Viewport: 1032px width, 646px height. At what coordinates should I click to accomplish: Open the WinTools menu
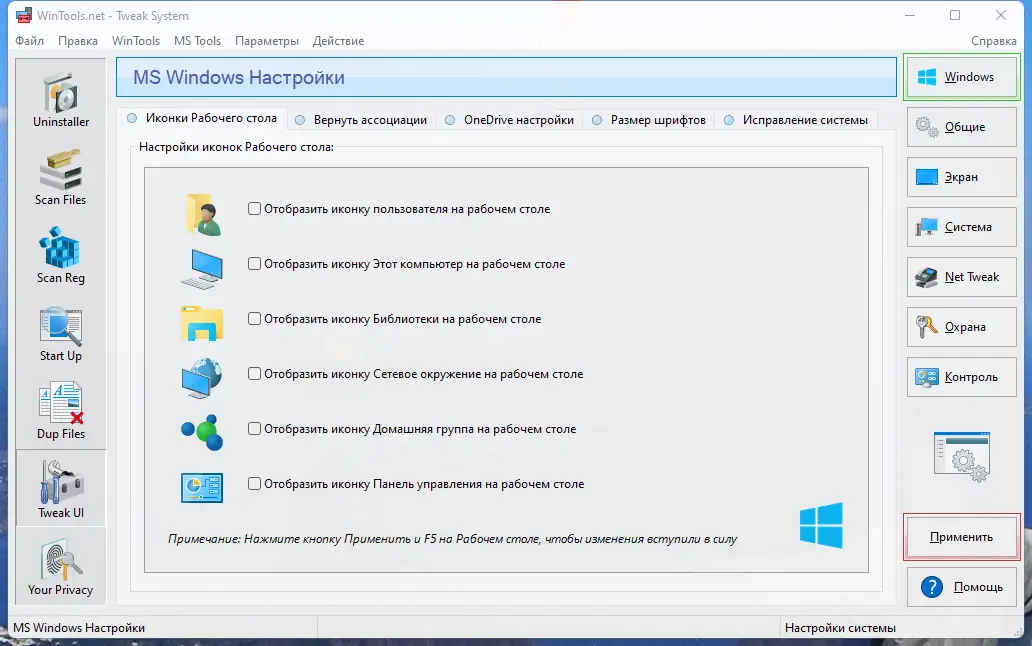point(136,41)
